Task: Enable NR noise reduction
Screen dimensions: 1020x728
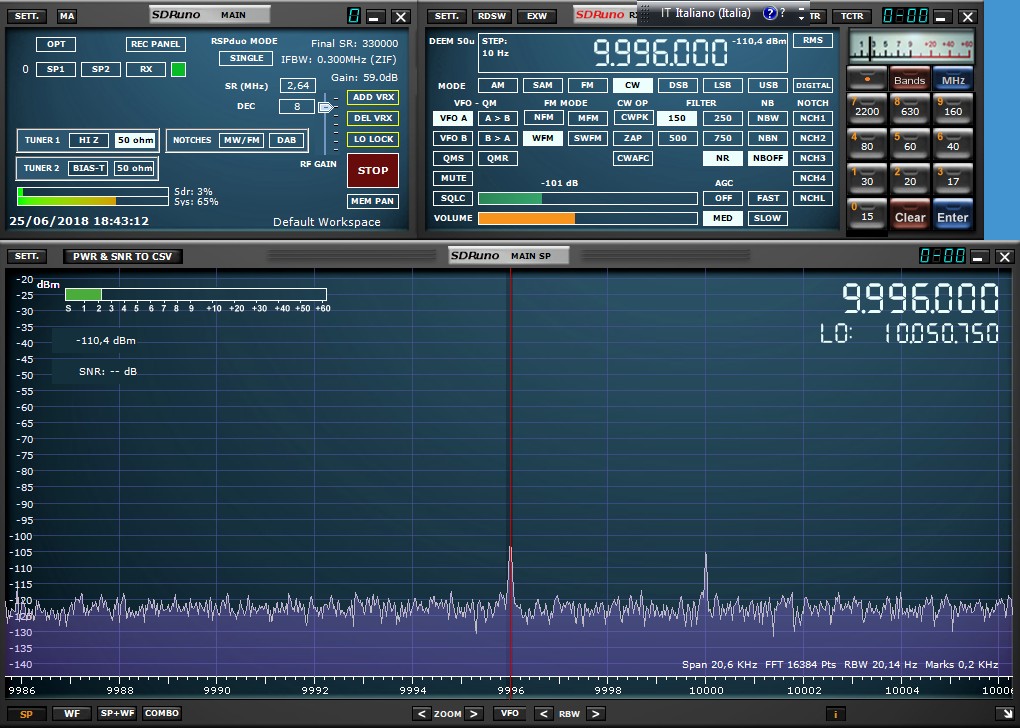Action: [722, 158]
